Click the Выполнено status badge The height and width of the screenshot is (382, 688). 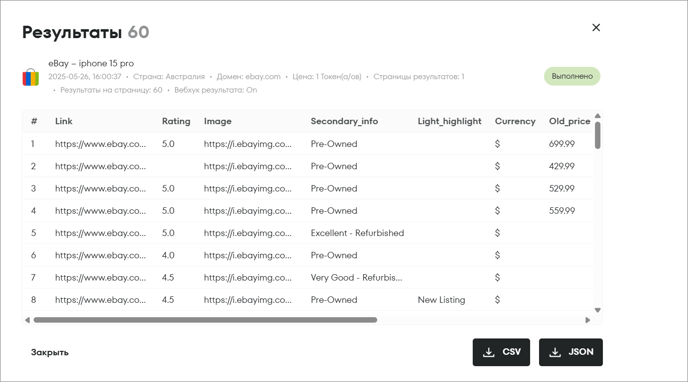(572, 76)
